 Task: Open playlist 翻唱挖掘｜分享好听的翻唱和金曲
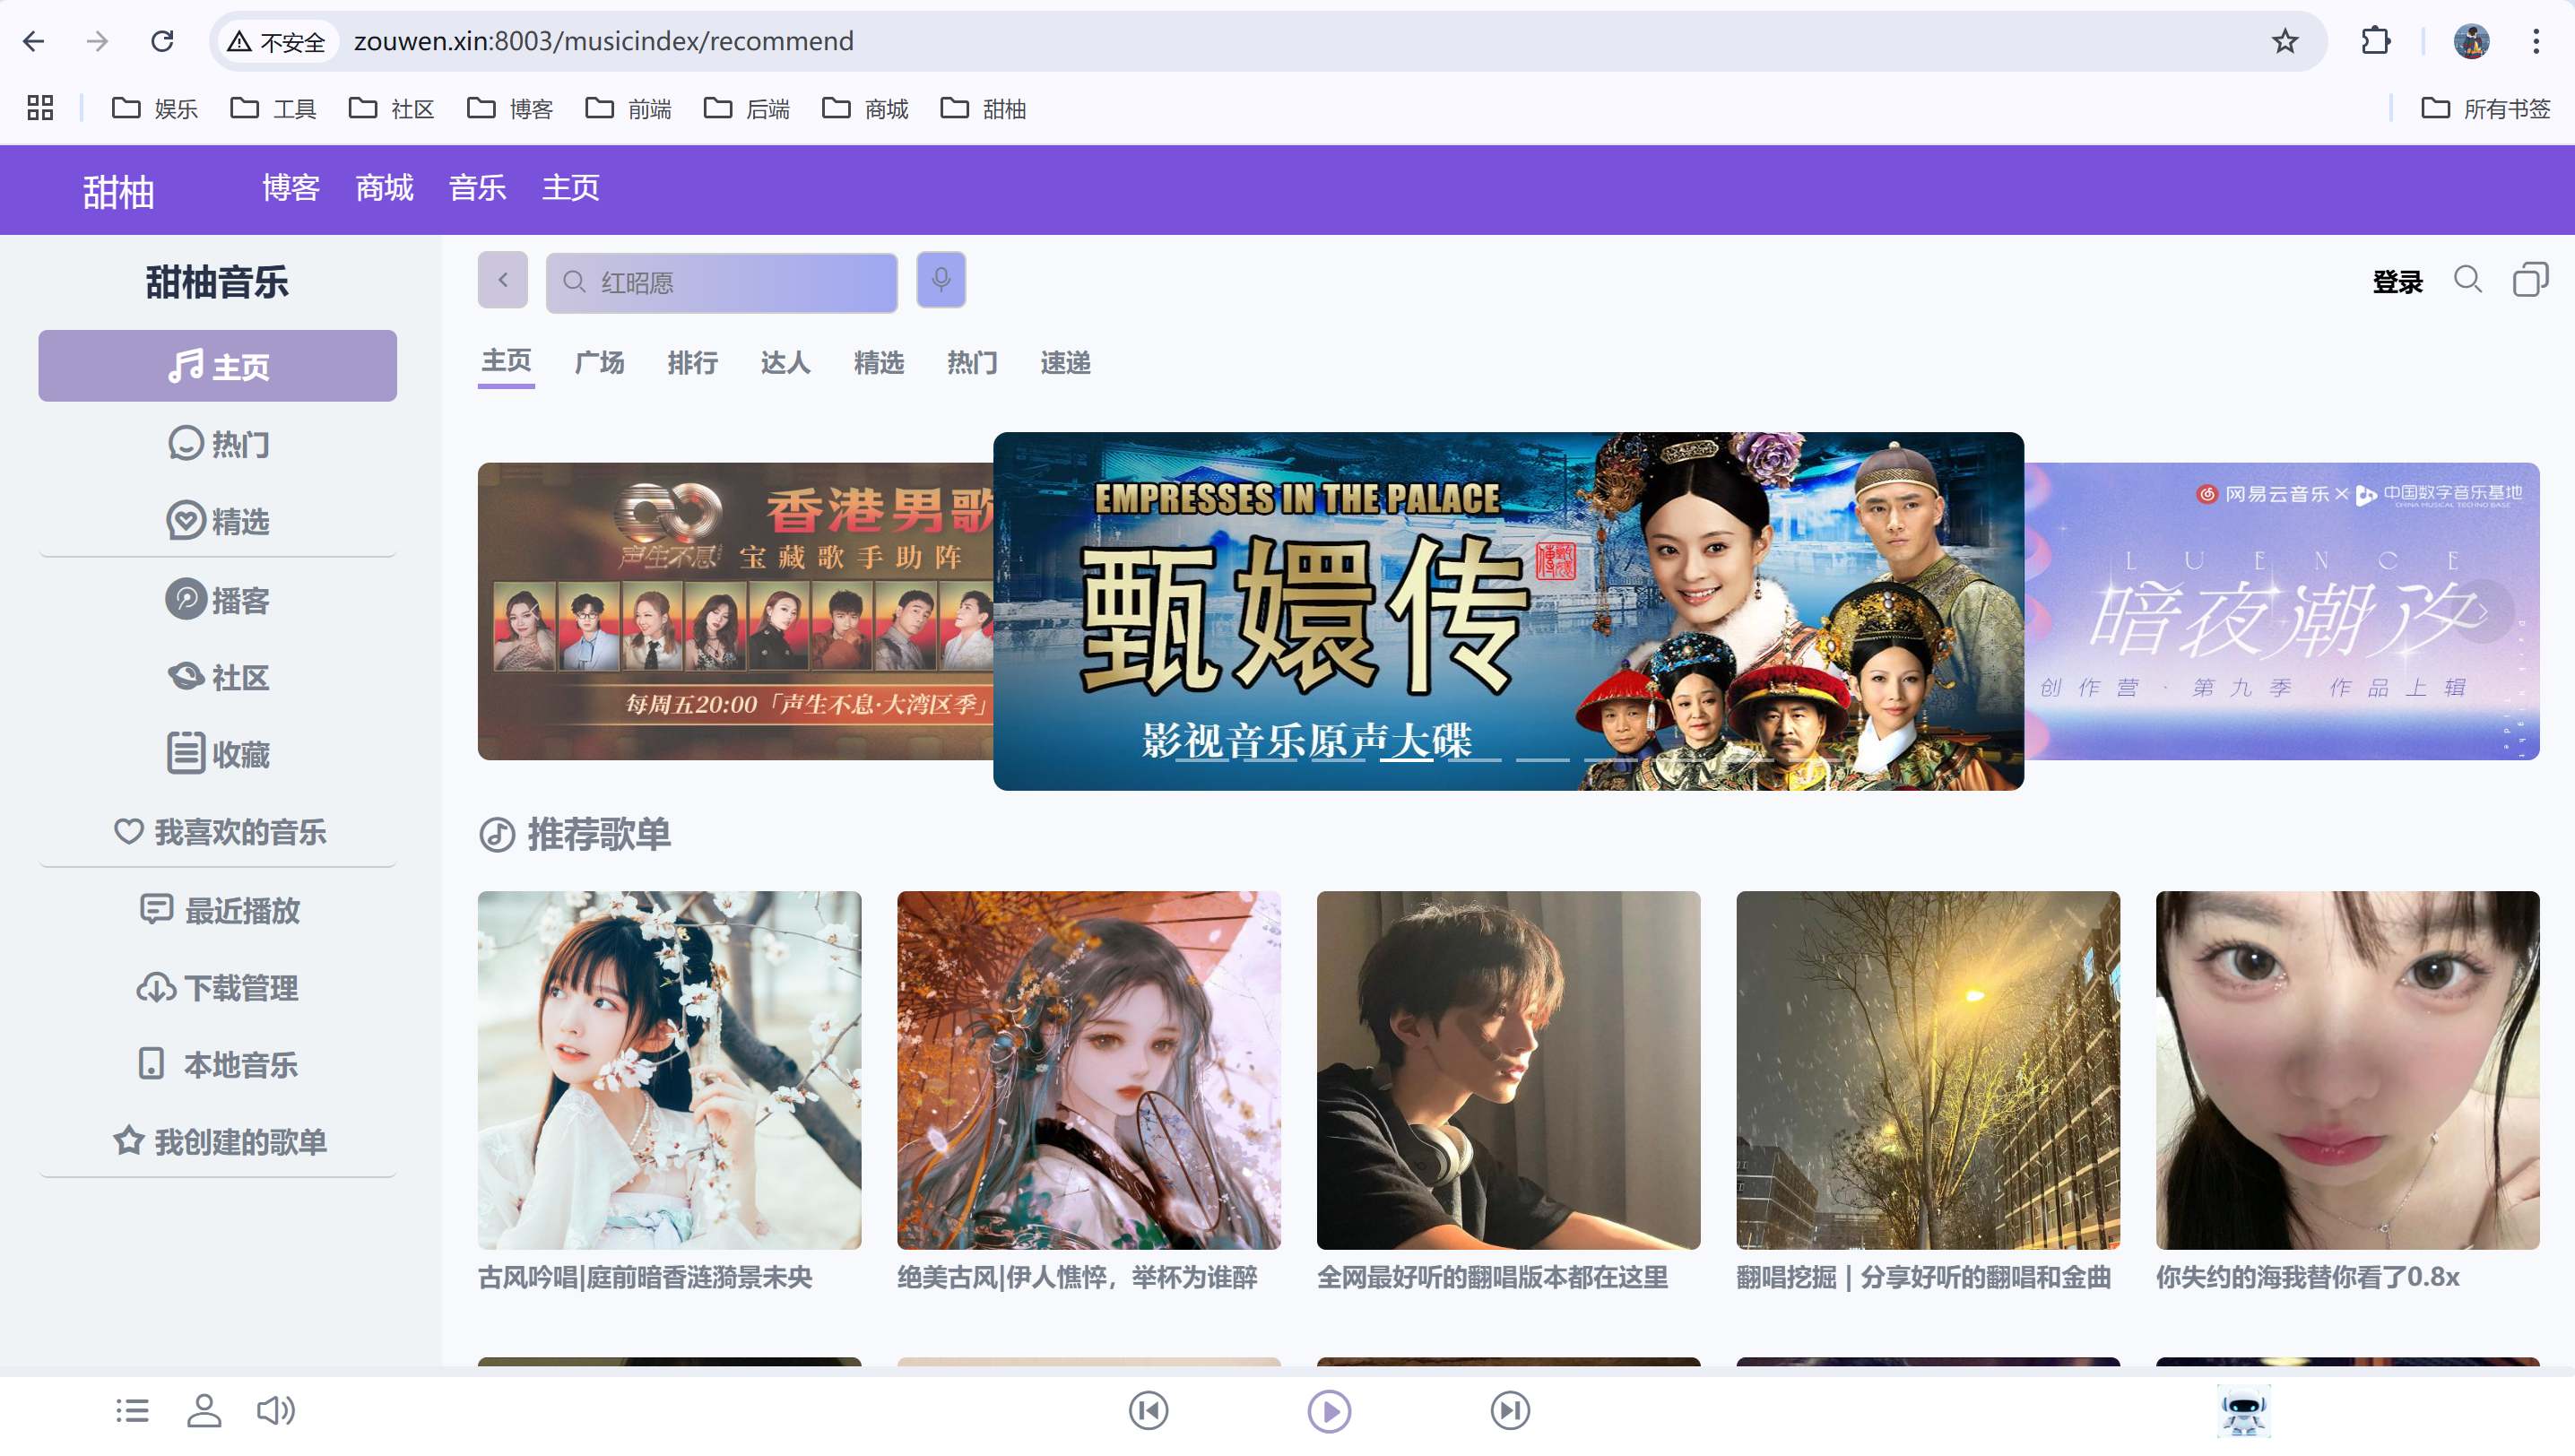click(1928, 1092)
